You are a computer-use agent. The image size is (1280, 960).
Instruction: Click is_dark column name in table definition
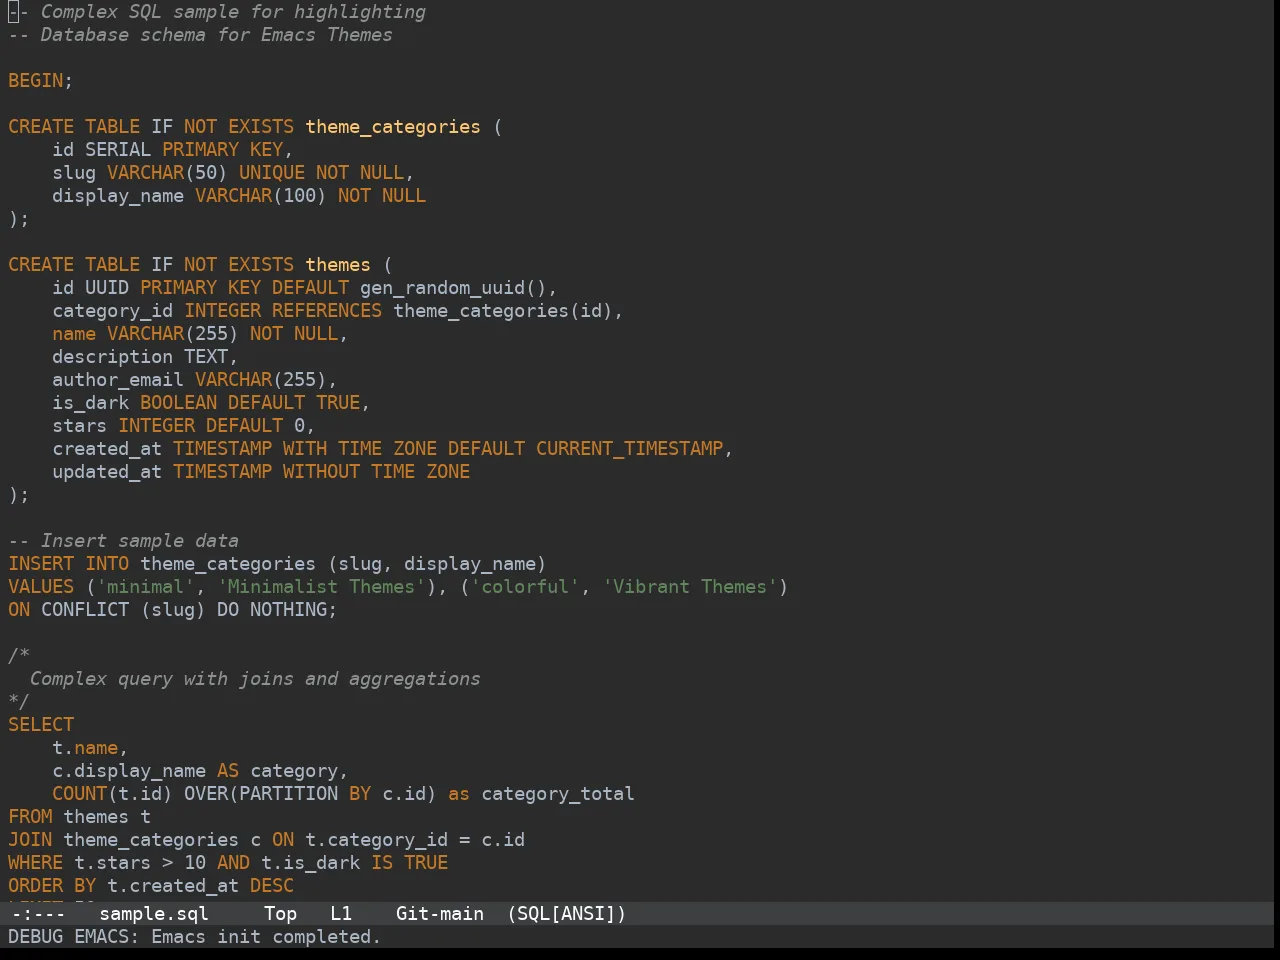(91, 403)
